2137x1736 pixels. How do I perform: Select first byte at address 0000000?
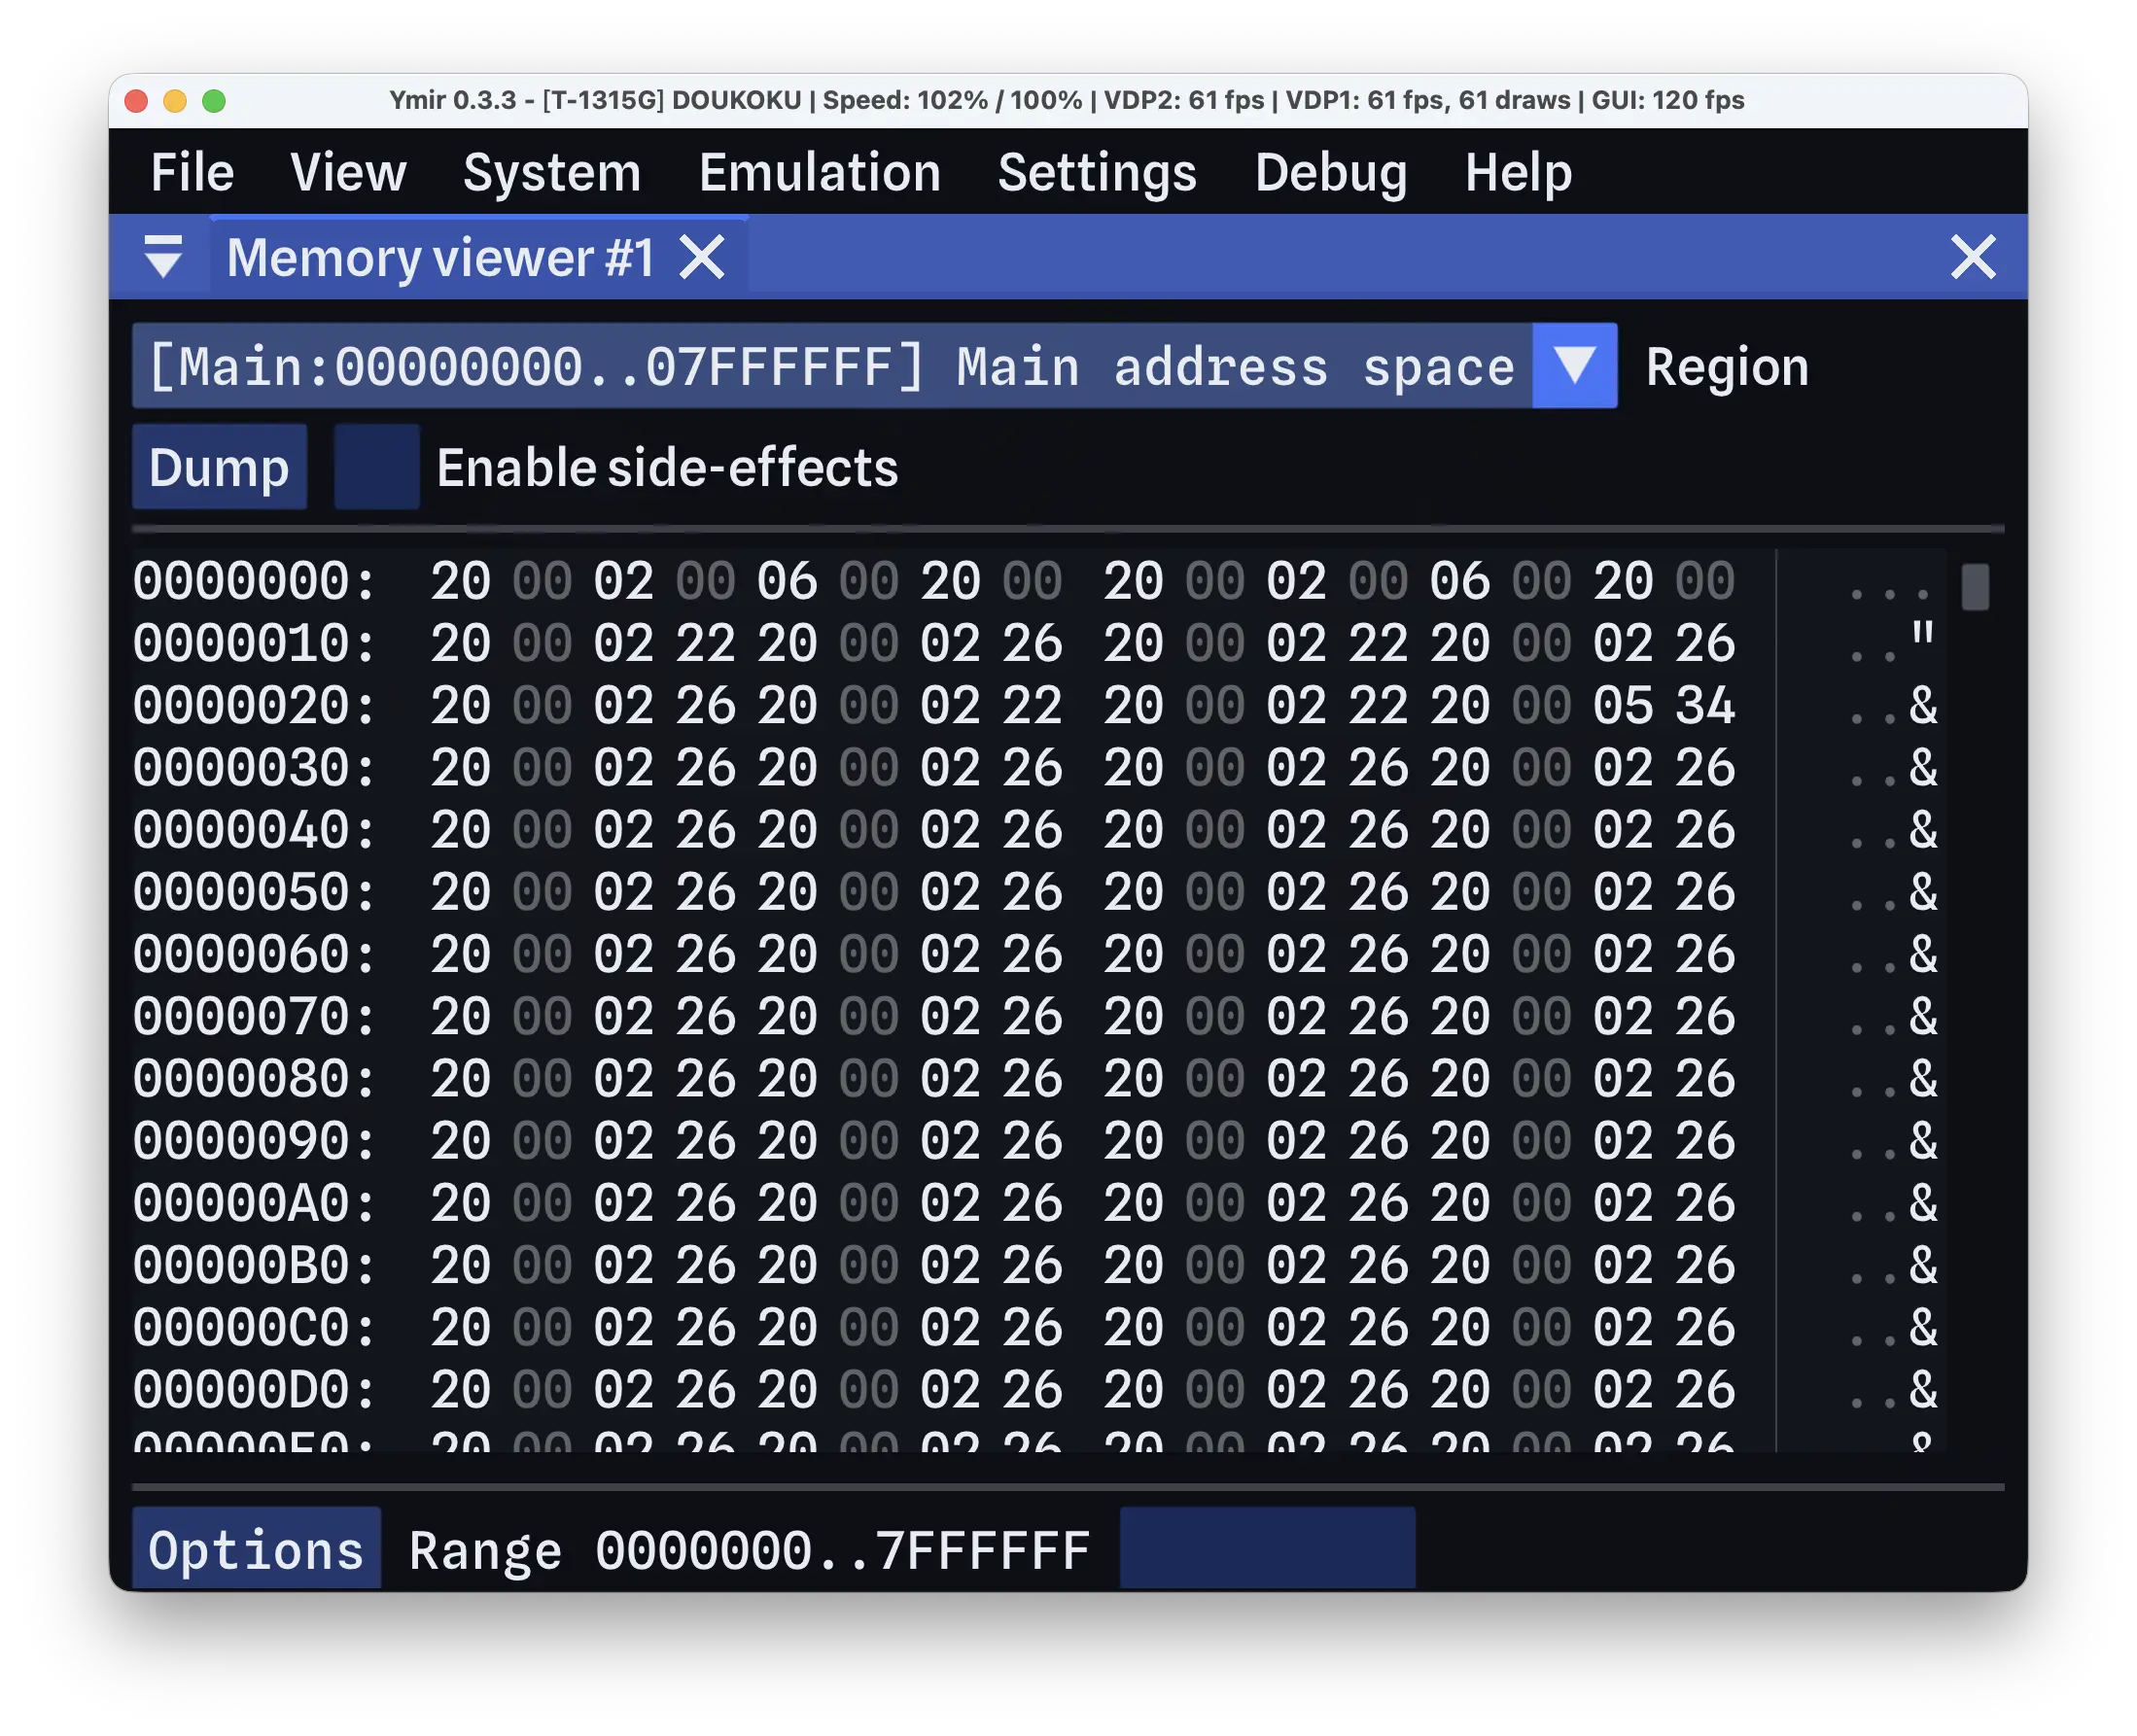pyautogui.click(x=460, y=581)
